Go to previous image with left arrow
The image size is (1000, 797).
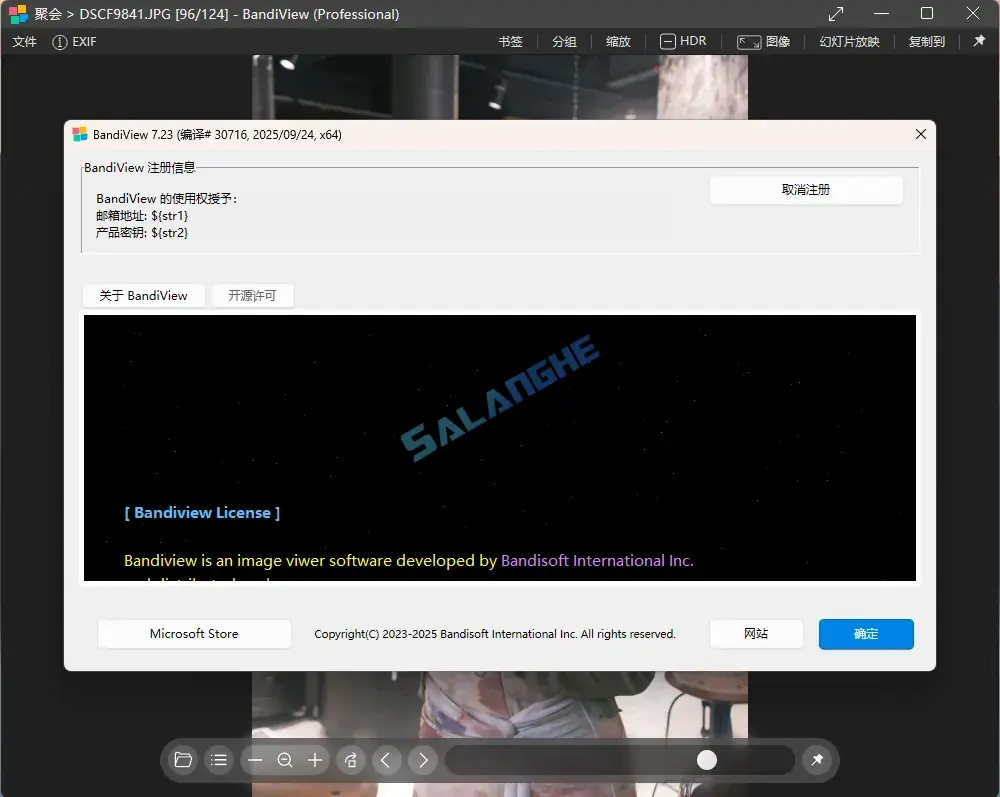tap(387, 760)
